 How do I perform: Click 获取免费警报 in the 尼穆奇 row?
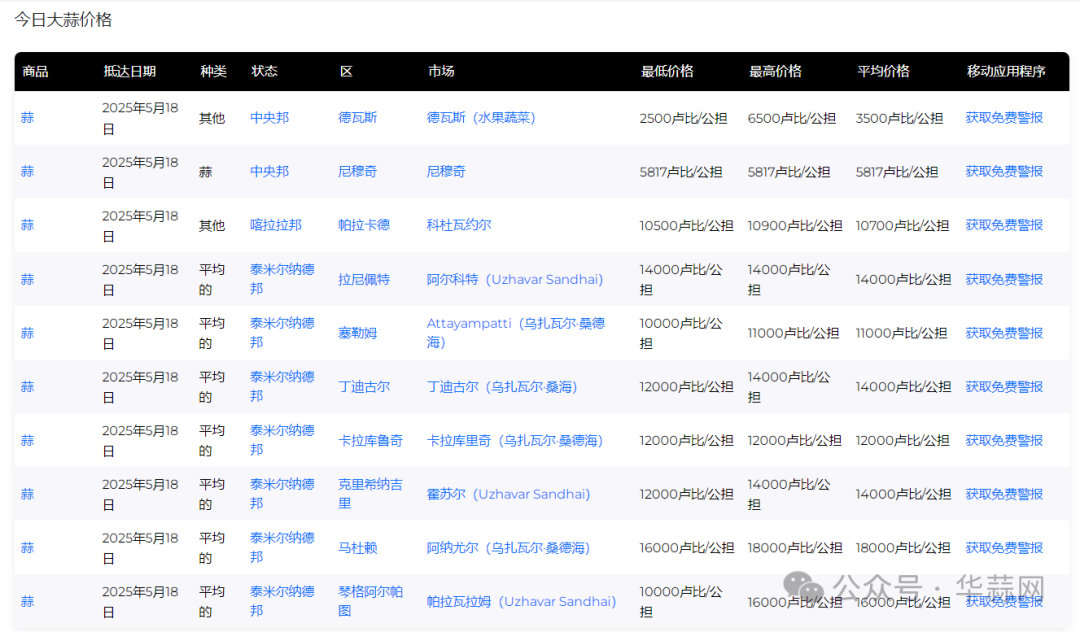click(1004, 171)
